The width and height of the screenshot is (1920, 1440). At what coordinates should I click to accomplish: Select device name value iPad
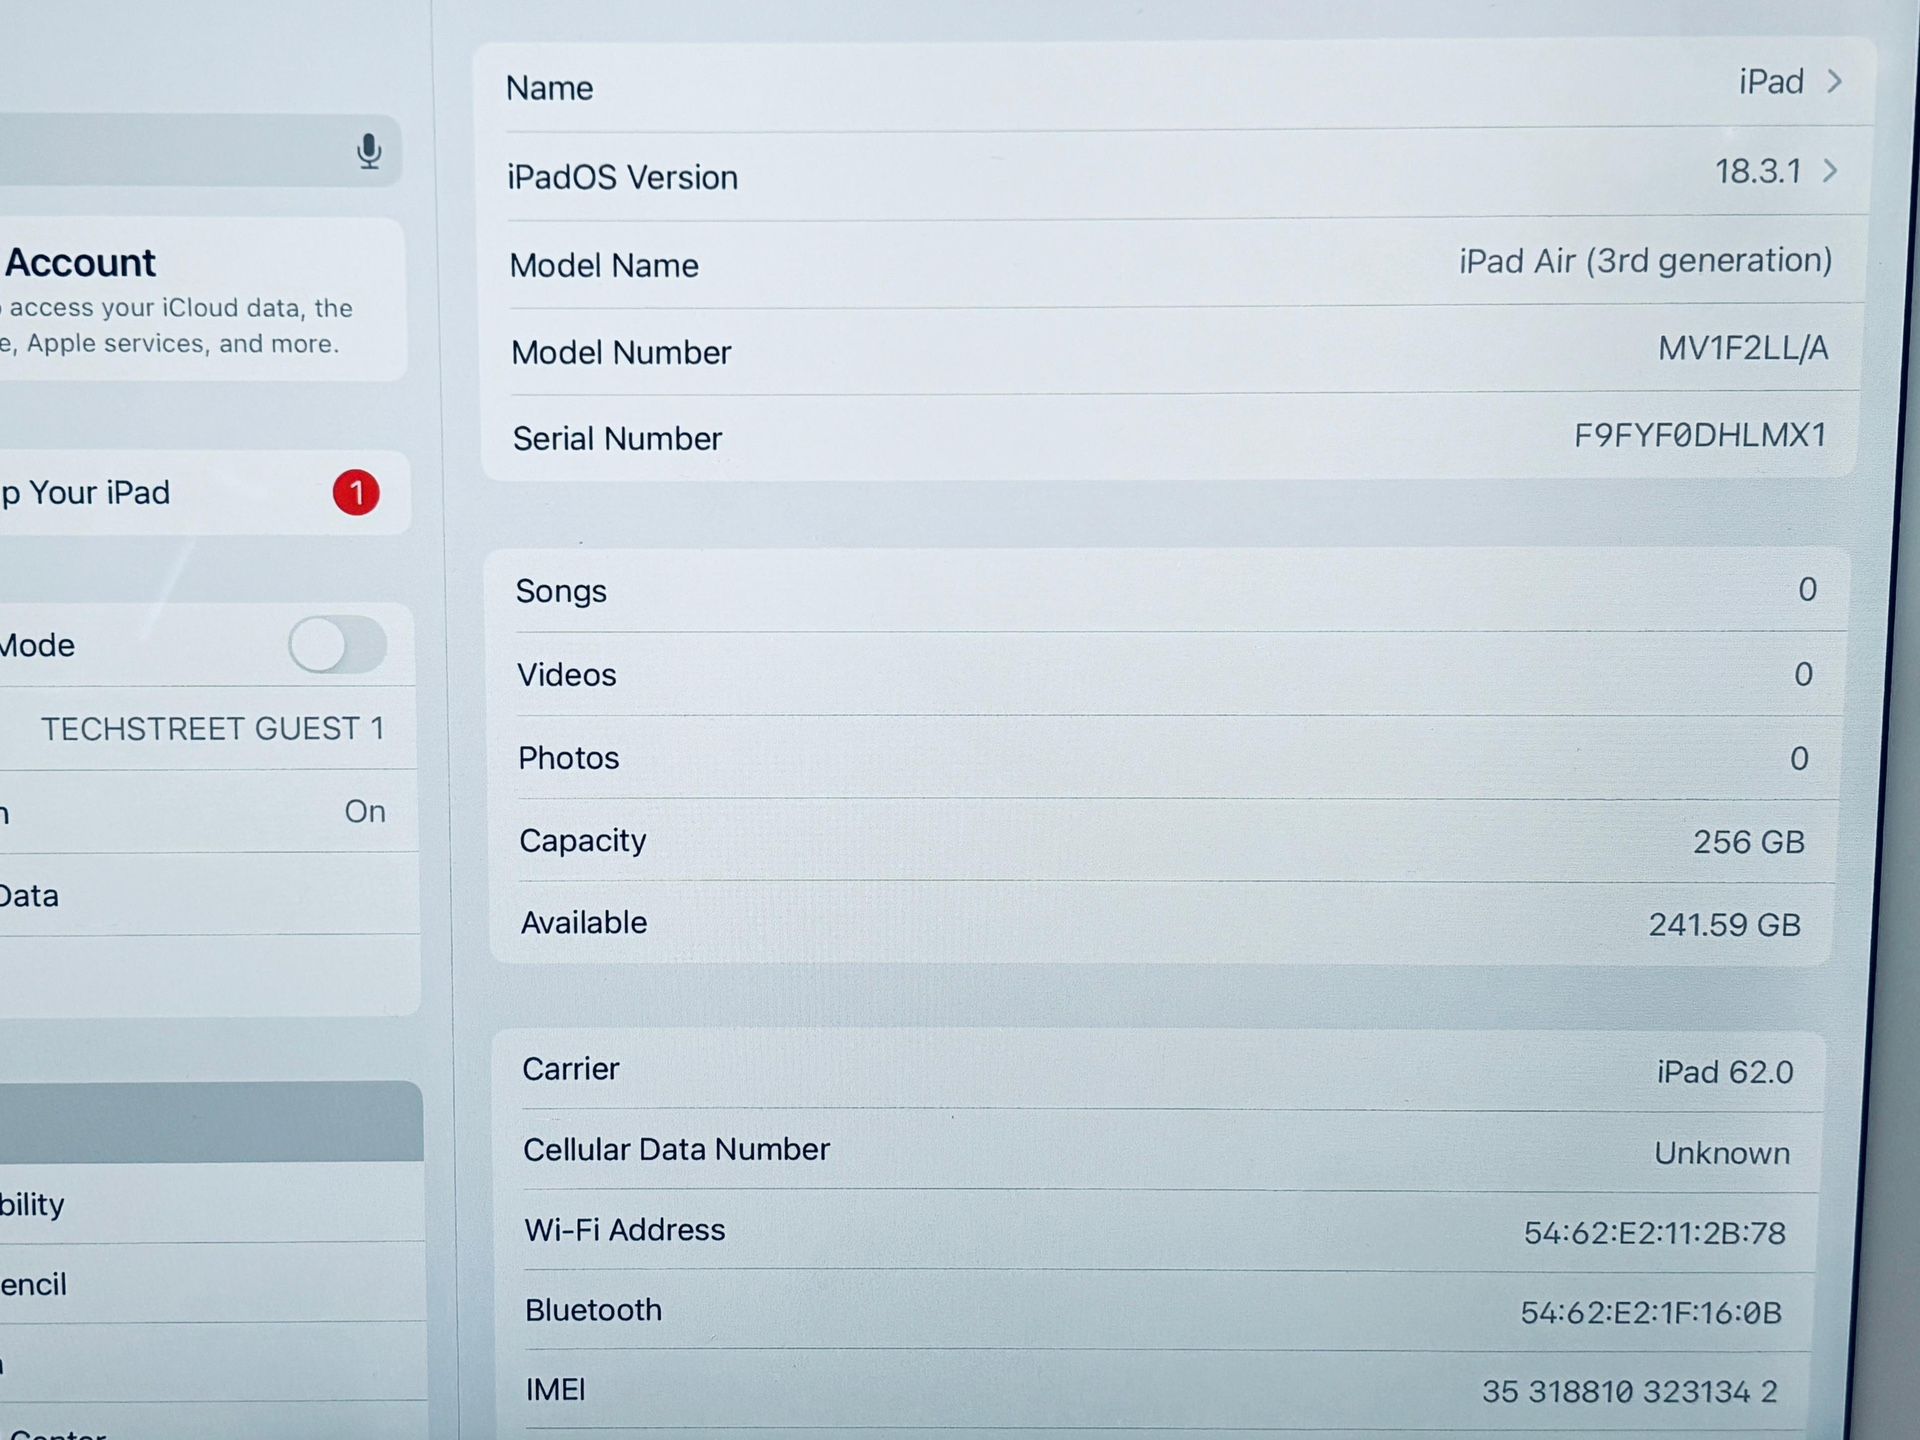(1771, 82)
